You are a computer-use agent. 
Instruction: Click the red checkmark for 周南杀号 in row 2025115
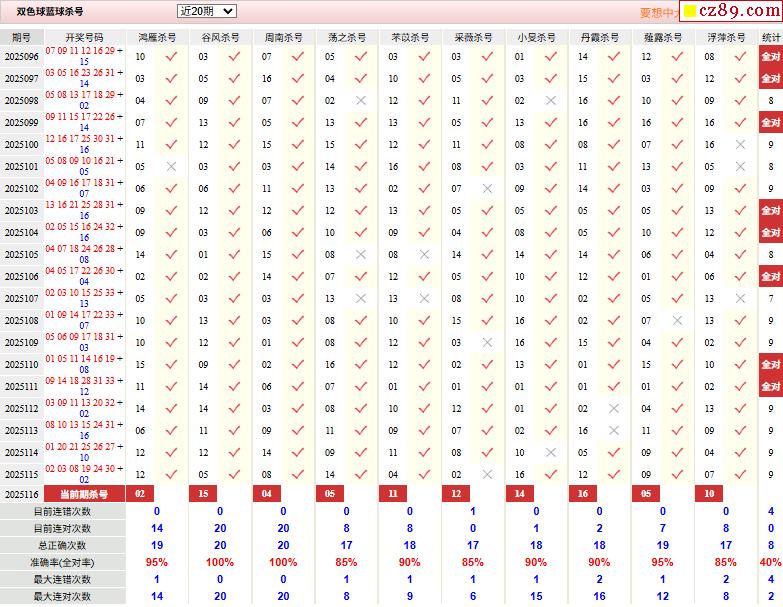coord(297,475)
